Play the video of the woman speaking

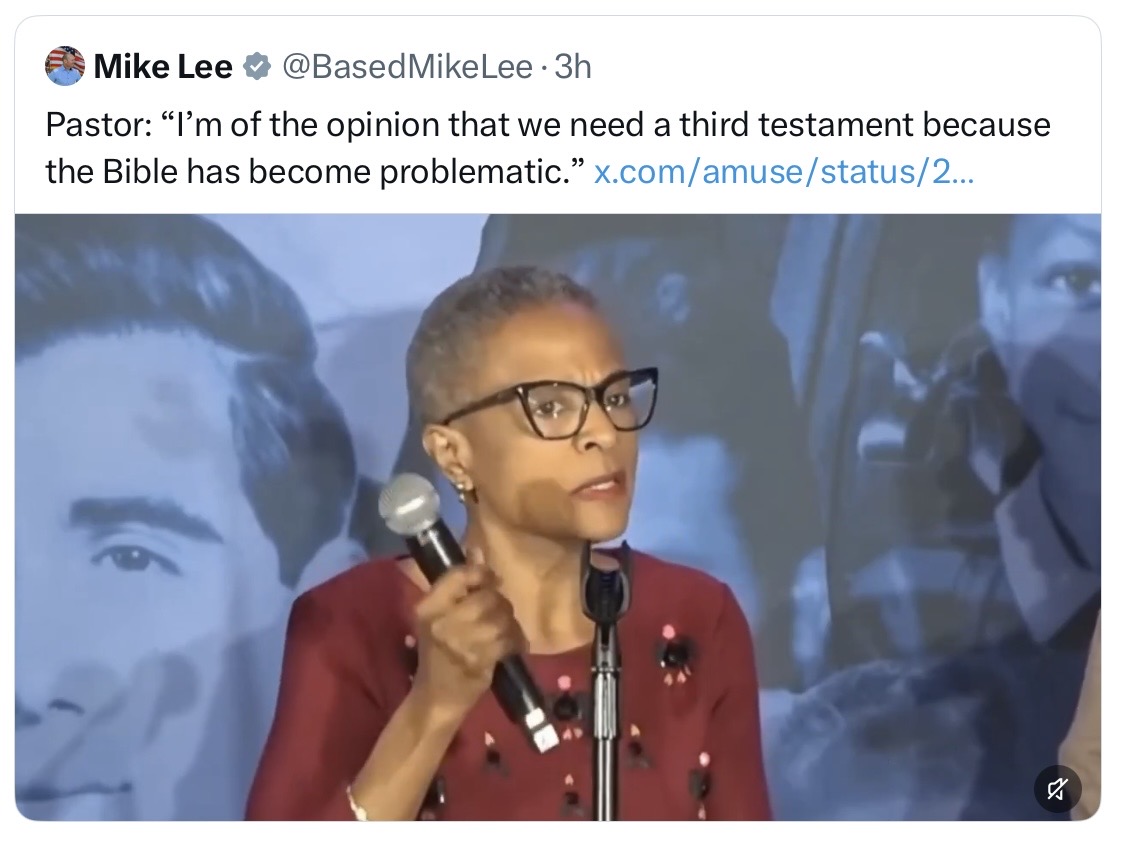(x=557, y=517)
